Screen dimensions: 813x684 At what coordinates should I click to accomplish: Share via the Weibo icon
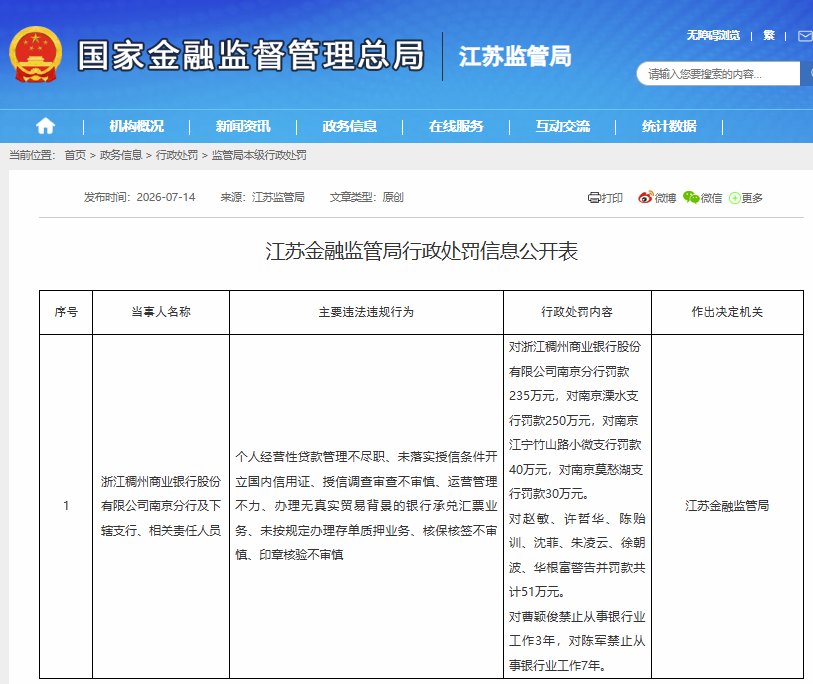tap(645, 198)
